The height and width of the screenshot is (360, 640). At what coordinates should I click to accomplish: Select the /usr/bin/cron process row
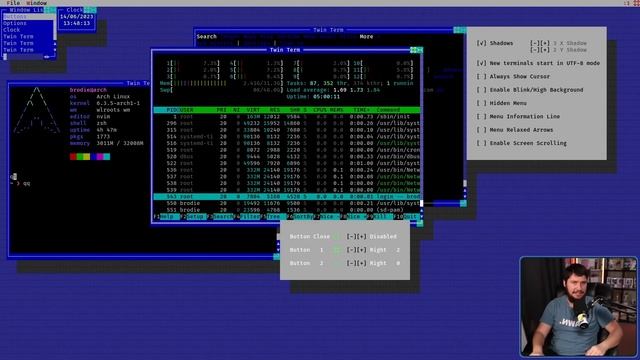(287, 150)
